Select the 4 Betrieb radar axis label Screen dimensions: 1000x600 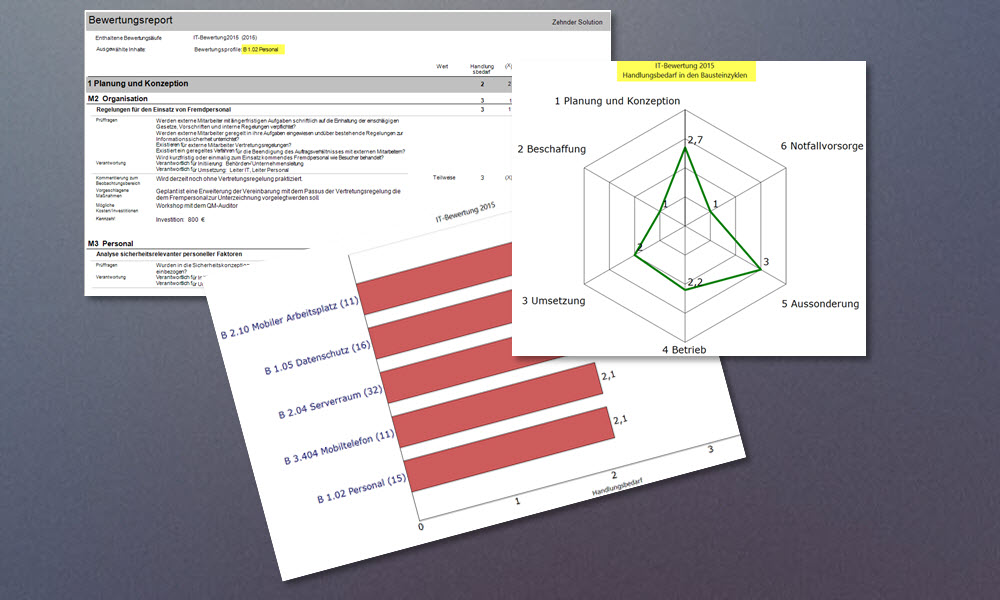(684, 349)
